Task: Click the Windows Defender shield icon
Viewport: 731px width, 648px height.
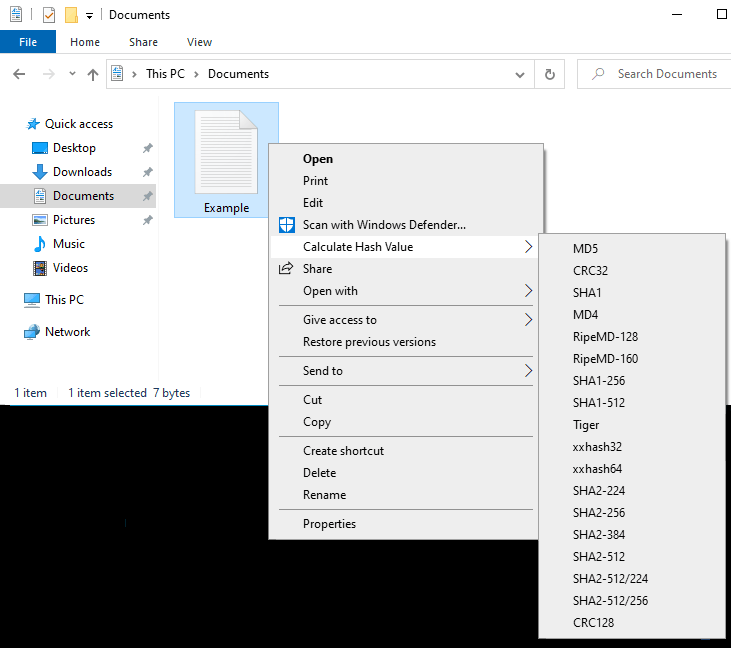Action: pyautogui.click(x=287, y=225)
